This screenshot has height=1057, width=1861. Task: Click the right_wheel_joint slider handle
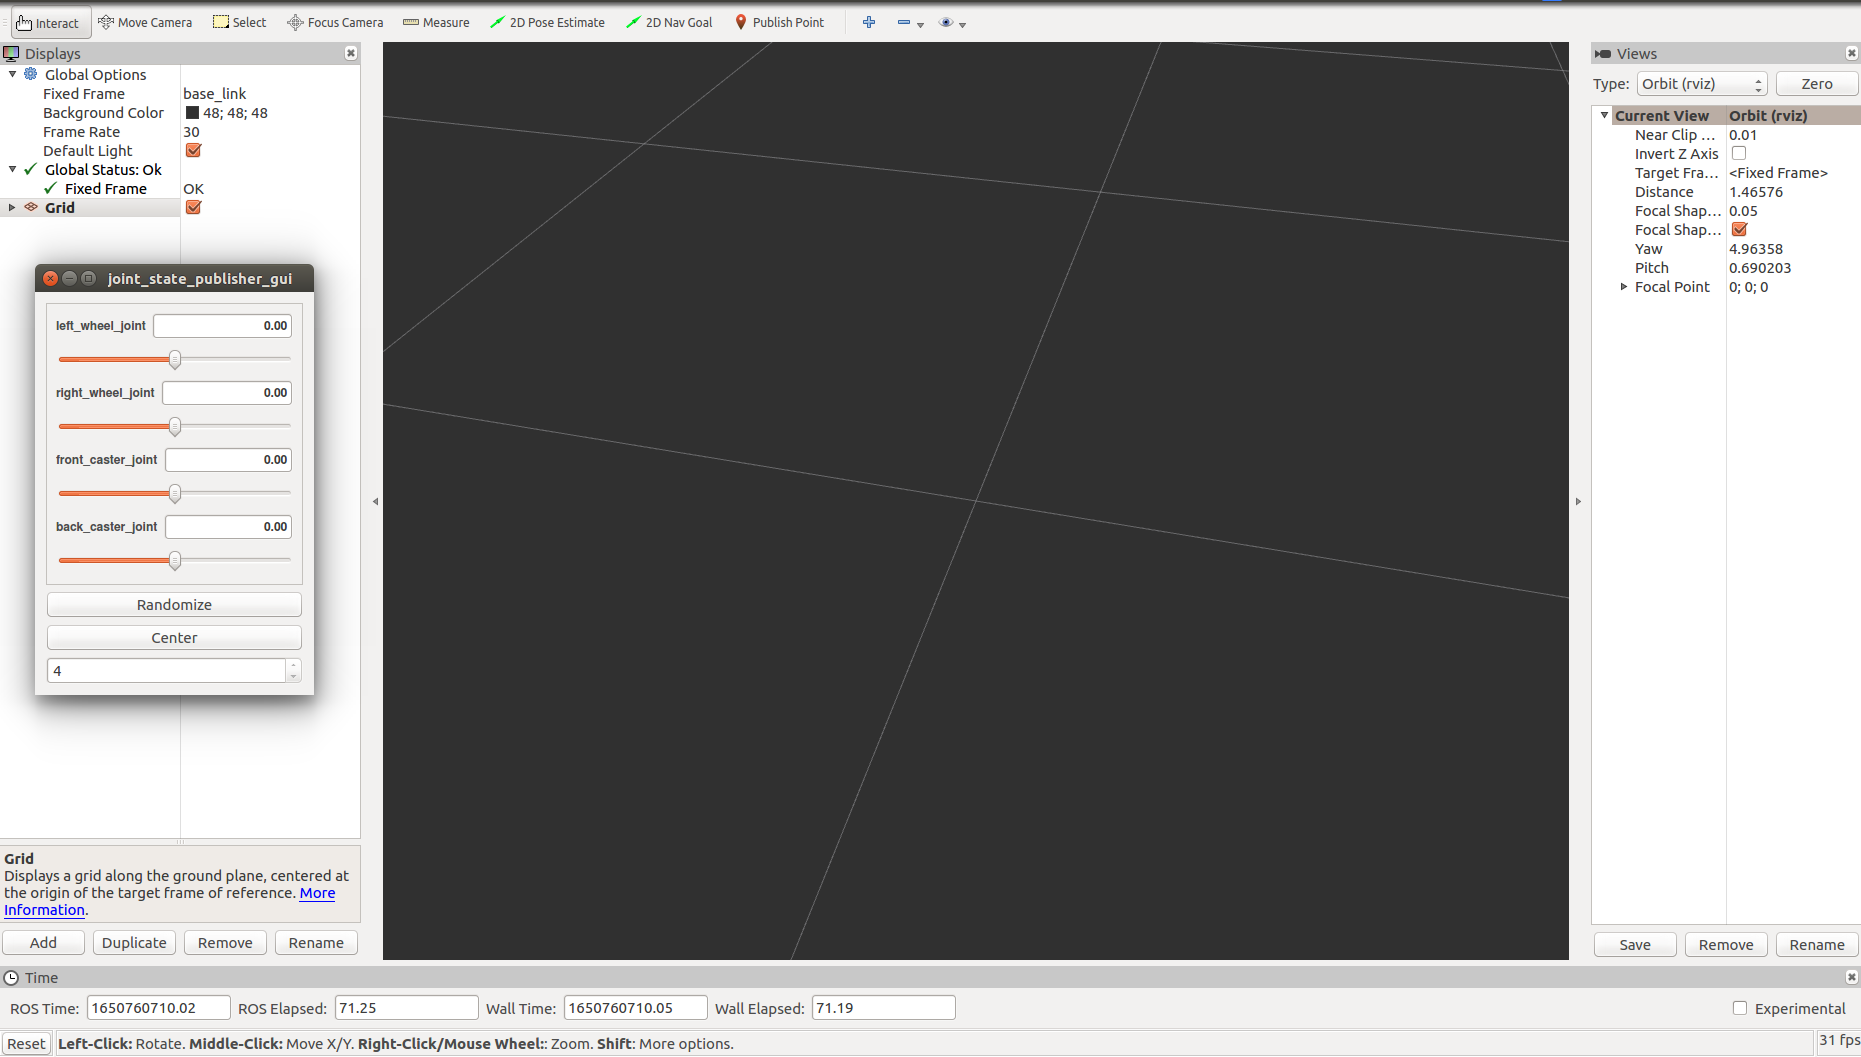click(x=175, y=426)
